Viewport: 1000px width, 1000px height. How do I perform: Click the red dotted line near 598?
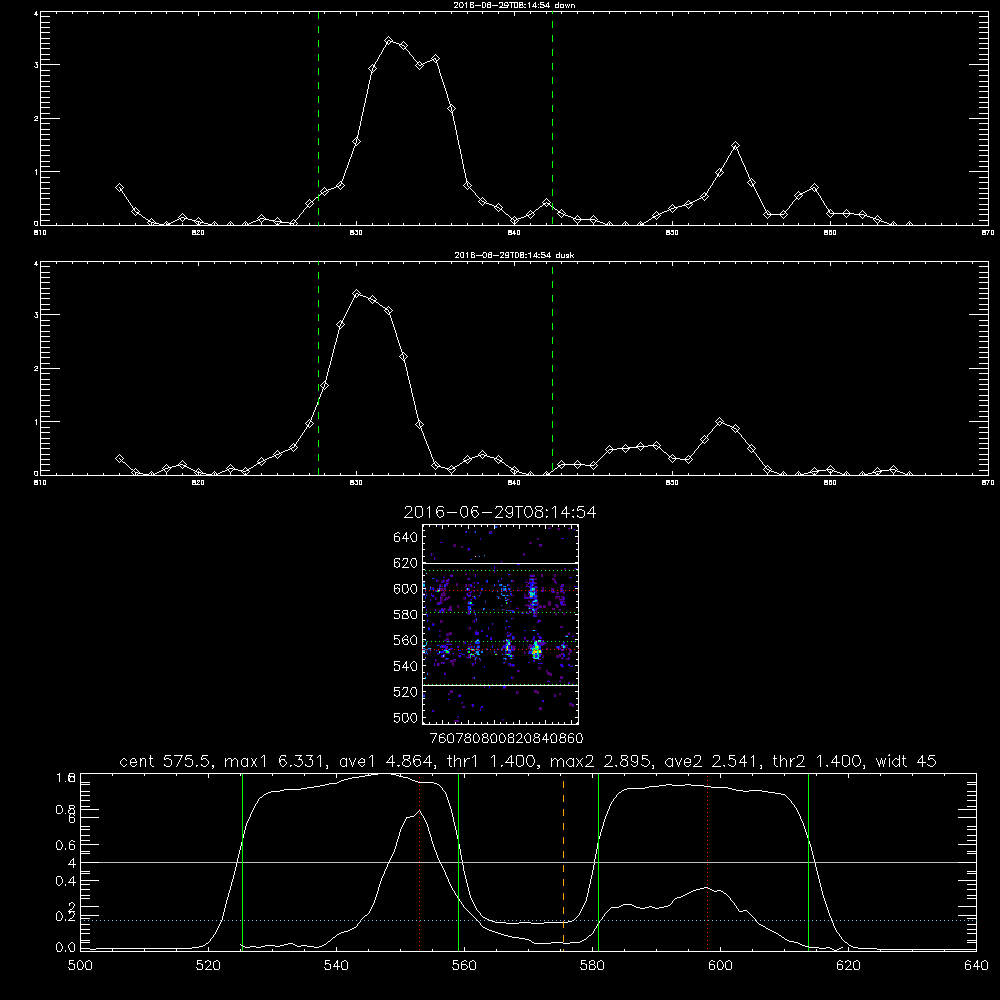coord(707,862)
